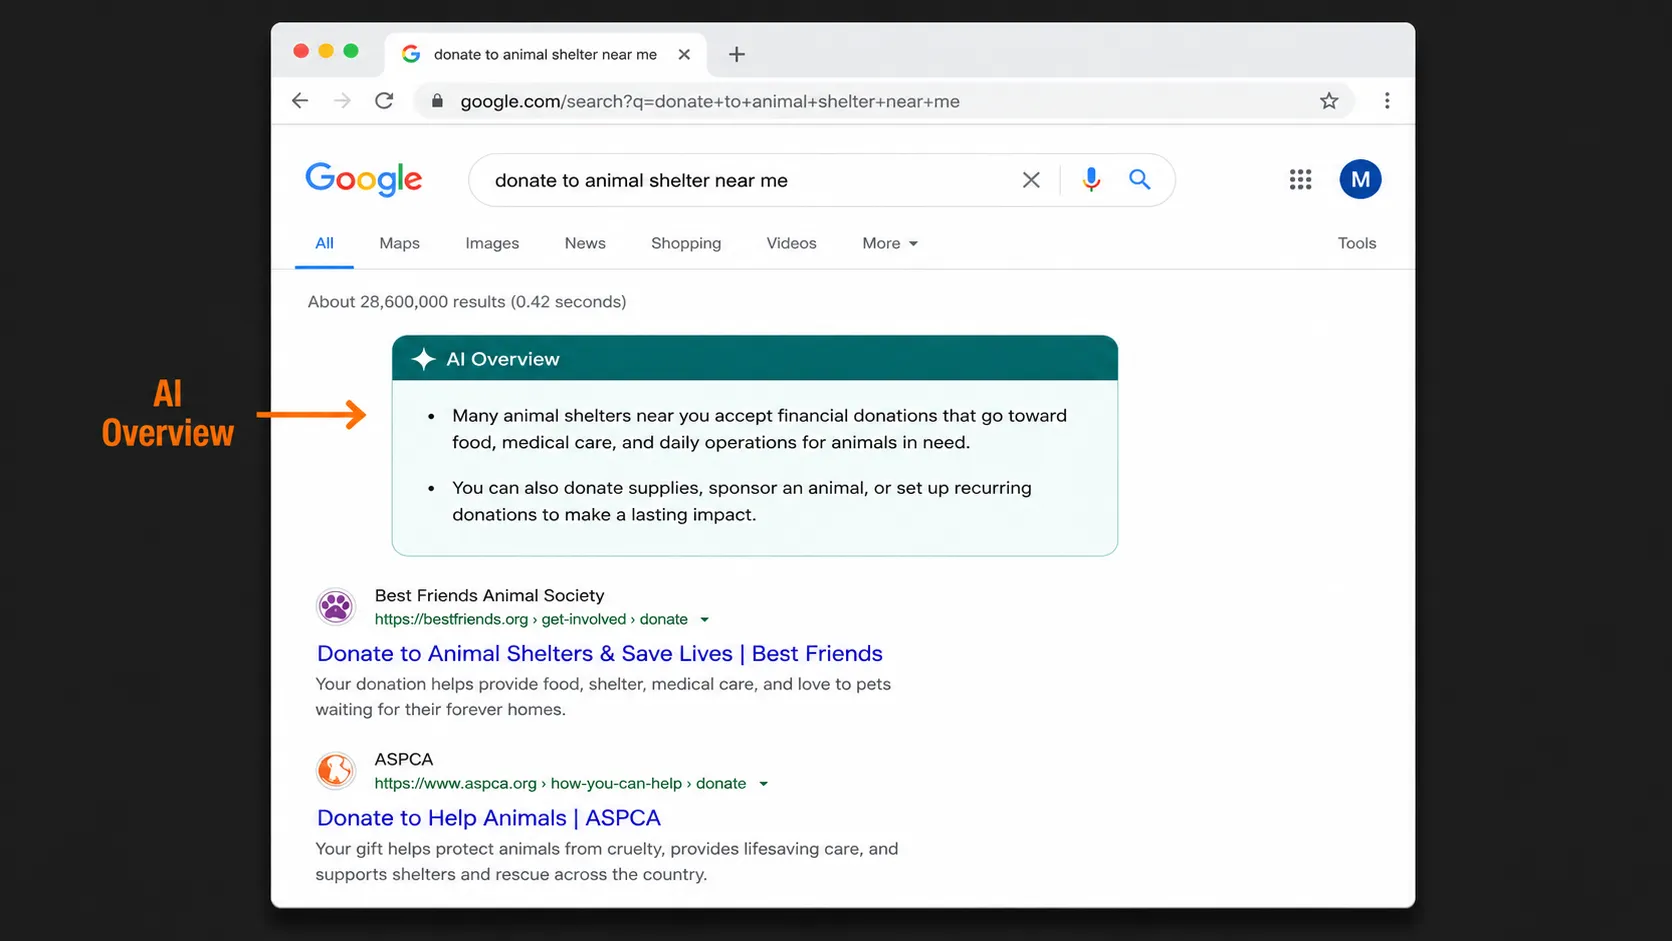The width and height of the screenshot is (1672, 941).
Task: Click the 'Your donation helps provide food' snippet
Action: pyautogui.click(x=603, y=697)
